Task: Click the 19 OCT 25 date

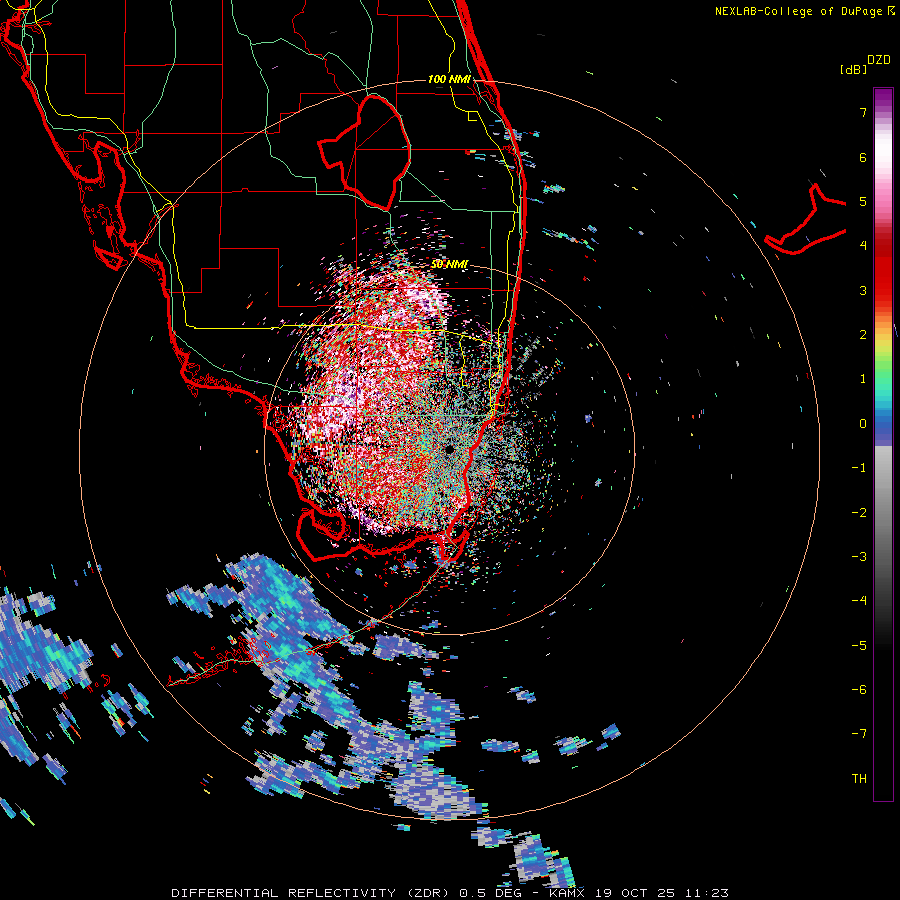Action: click(637, 893)
